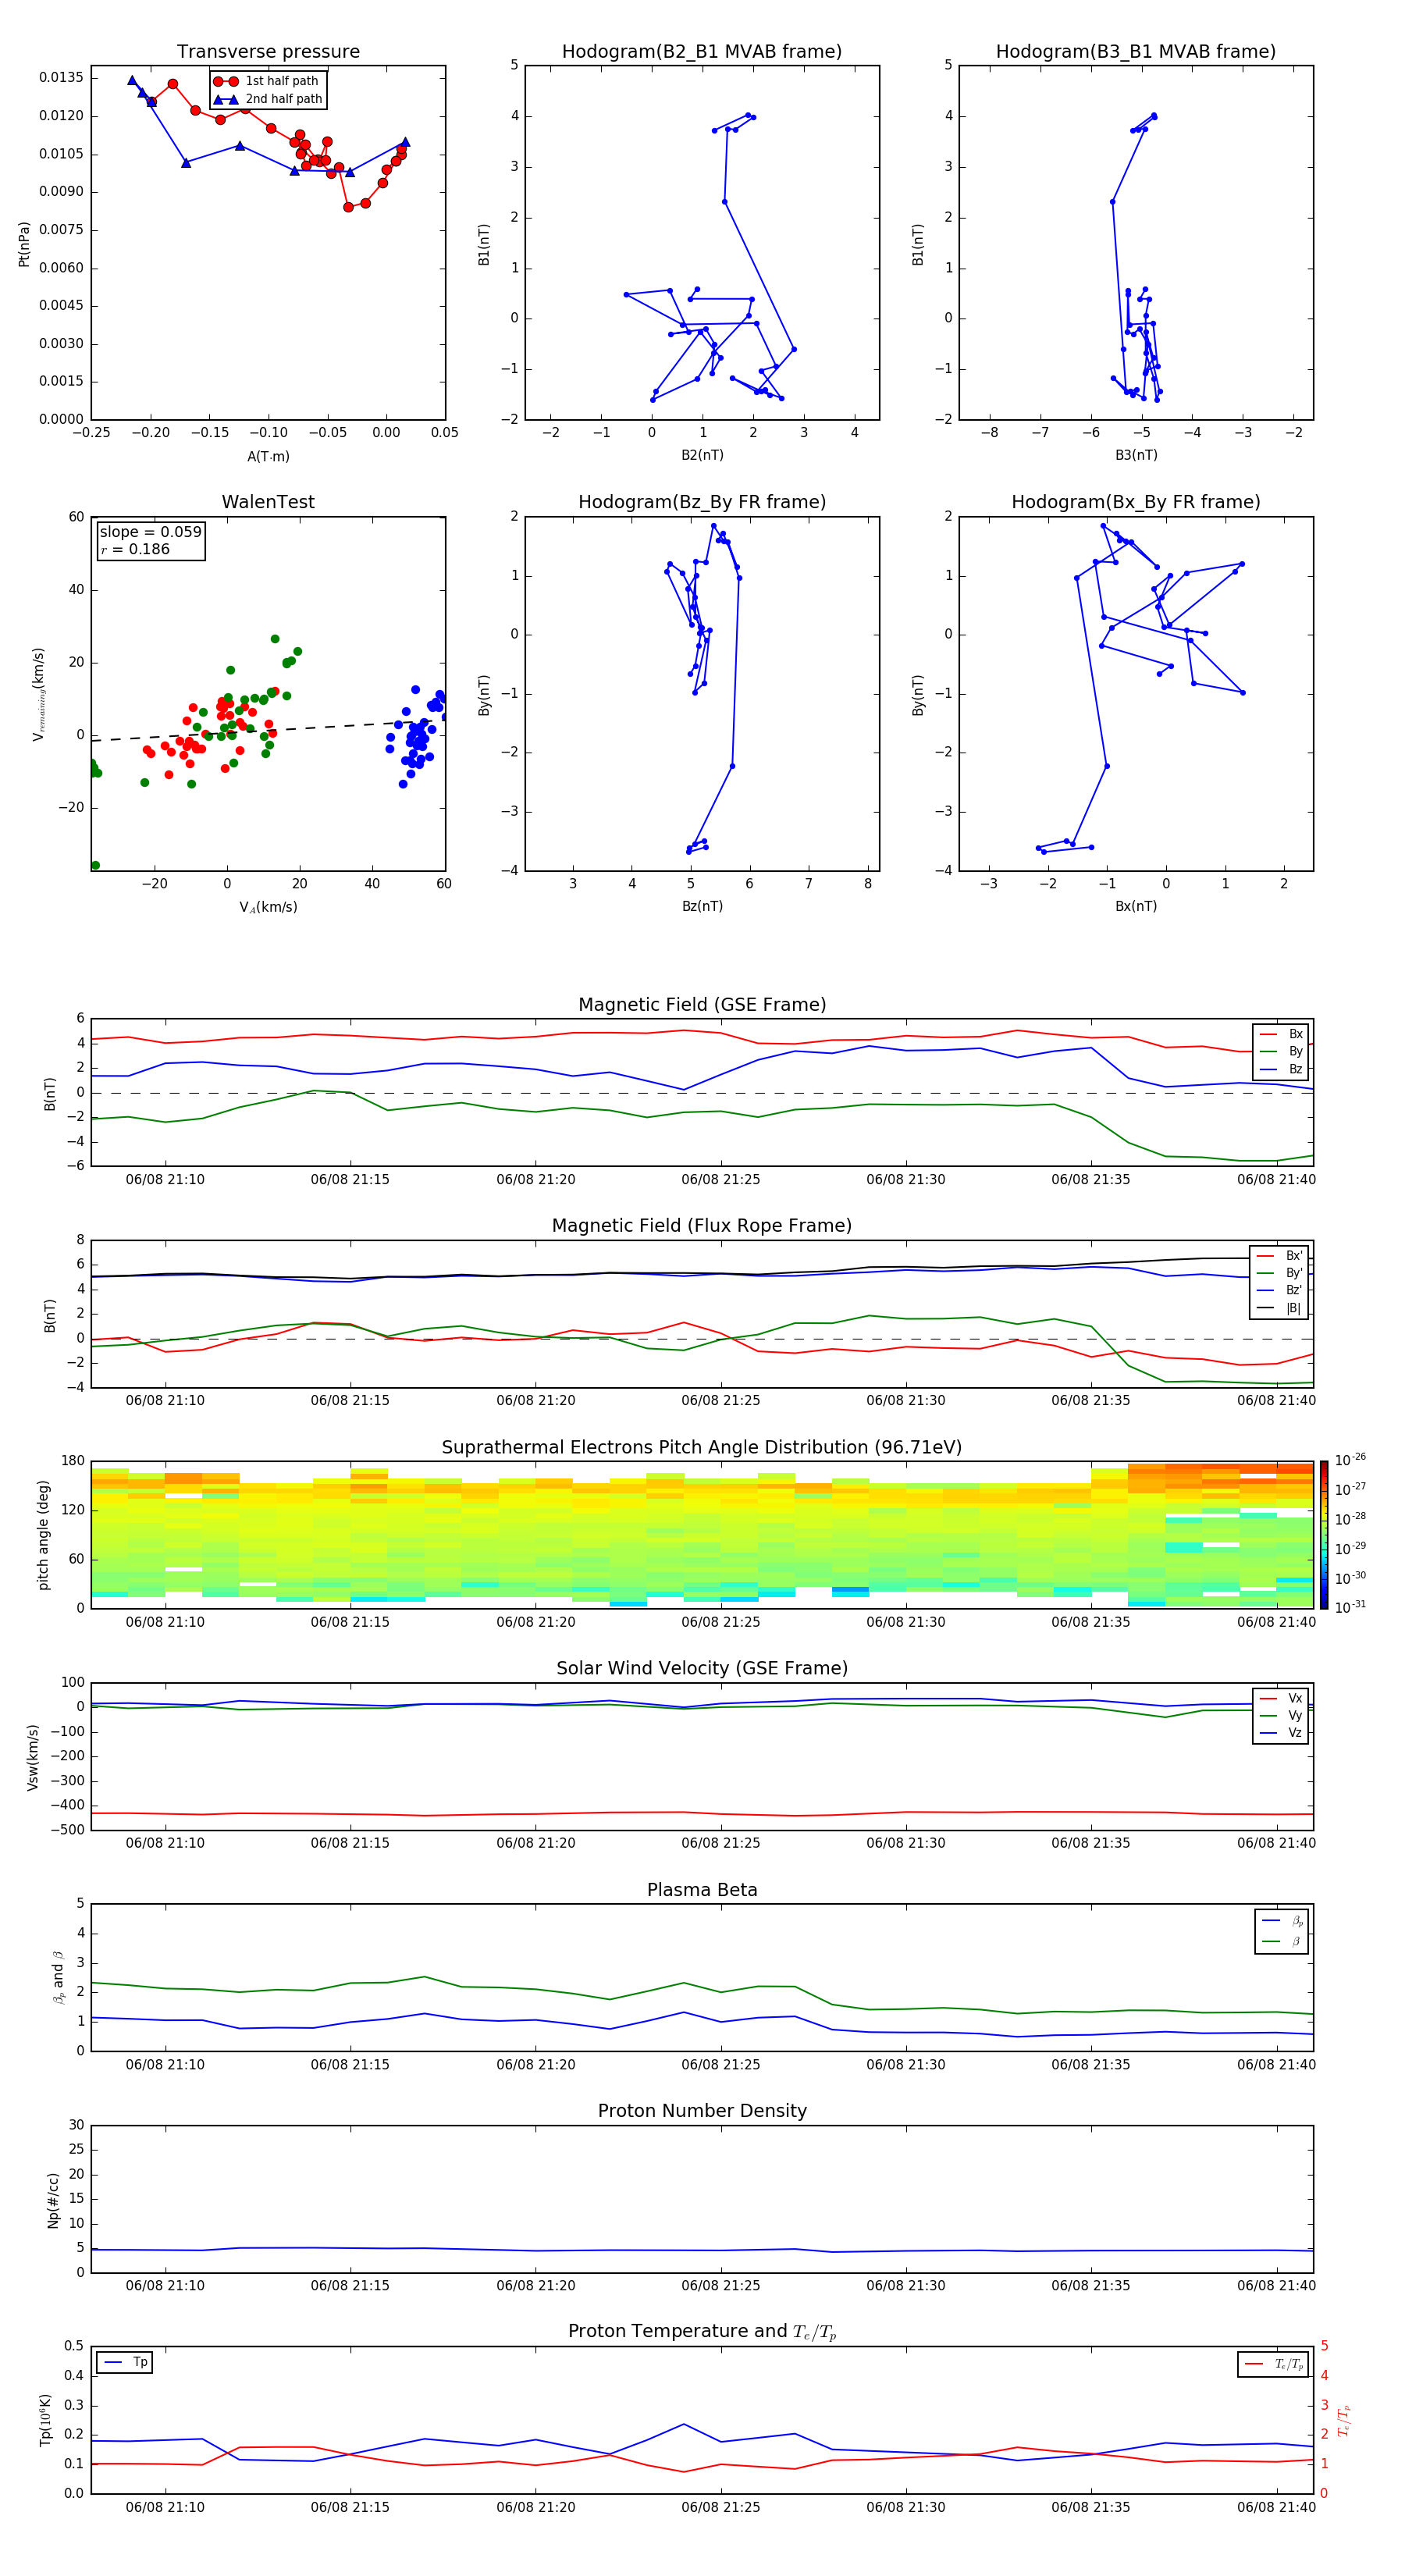Click the 0.0135 tick on pressure plot

[x=61, y=78]
